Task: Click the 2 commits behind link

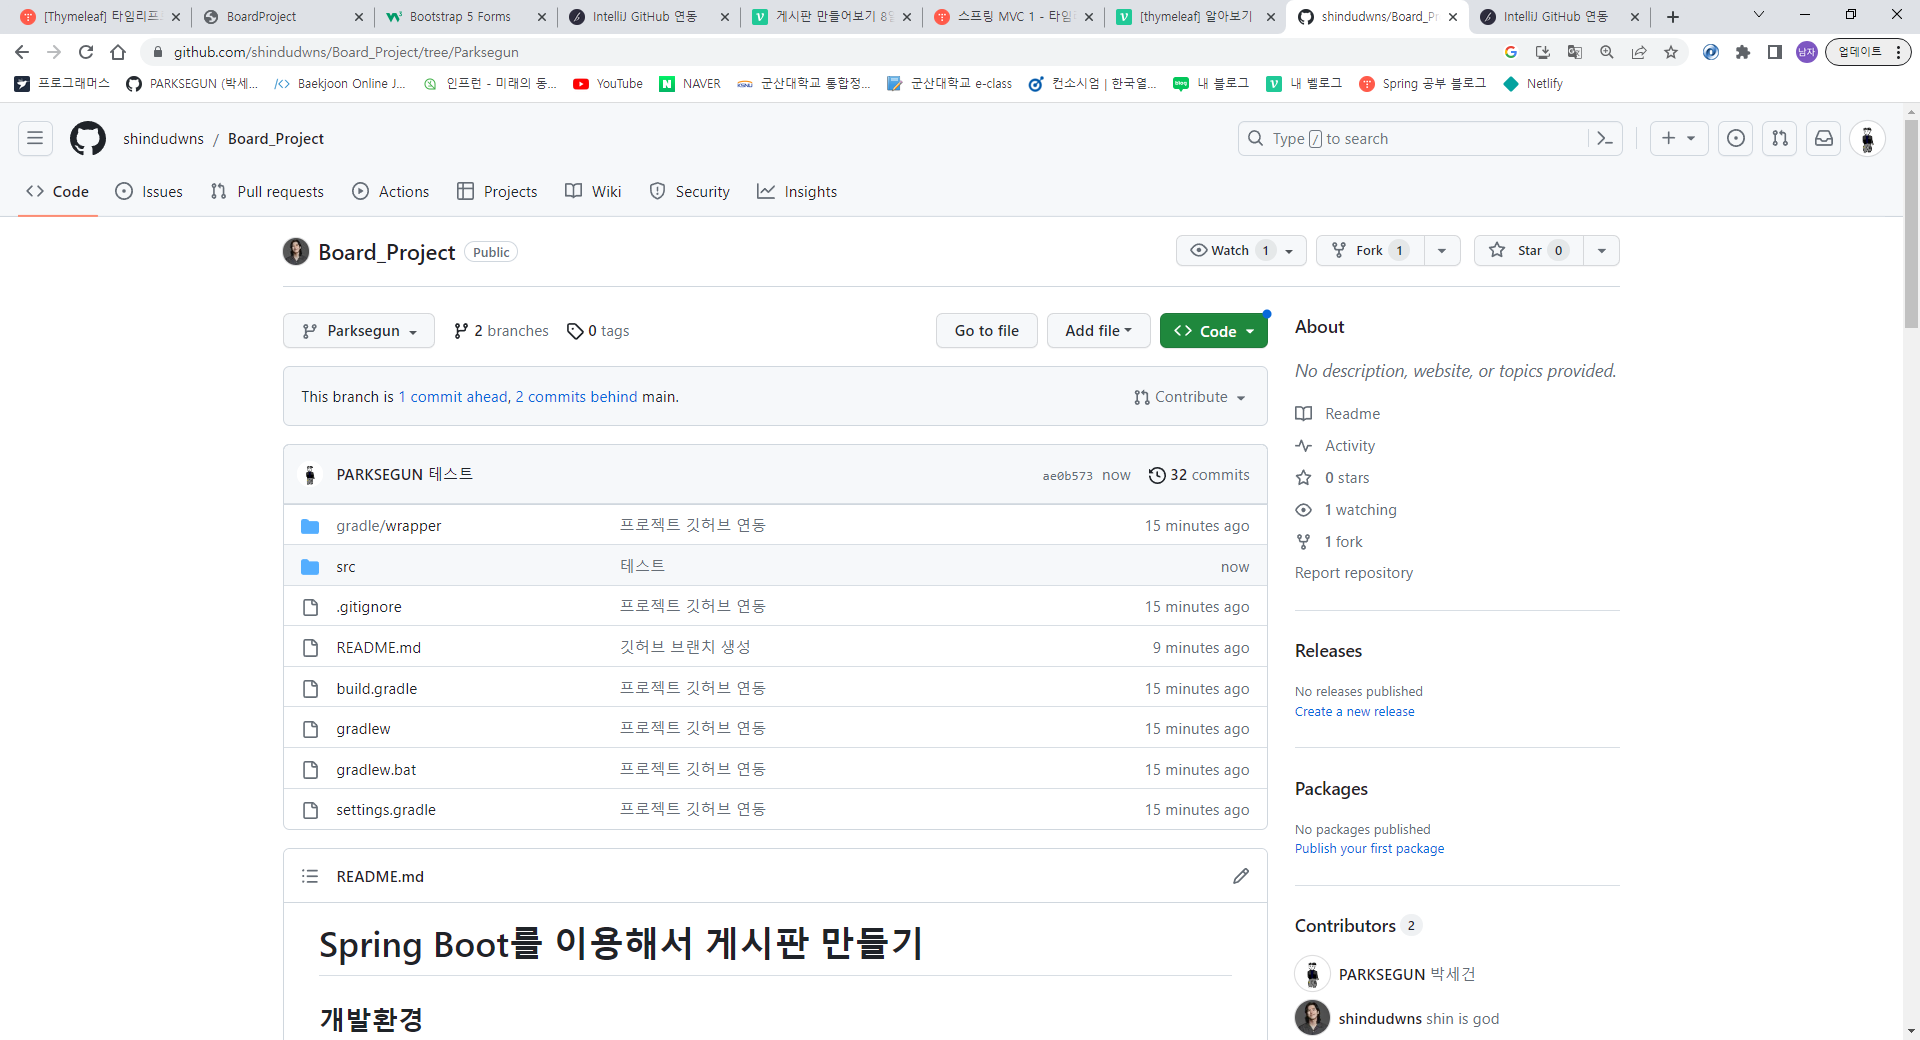Action: pos(576,397)
